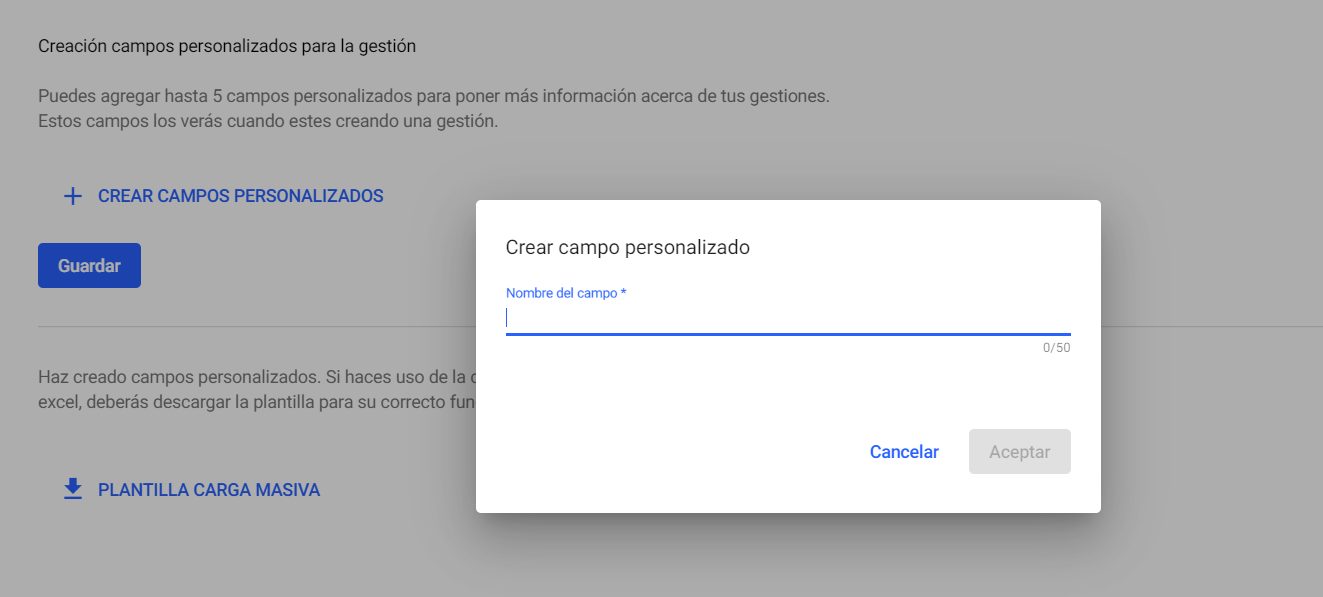Dismiss the dialog with Cancelar
This screenshot has width=1323, height=597.
tap(903, 451)
